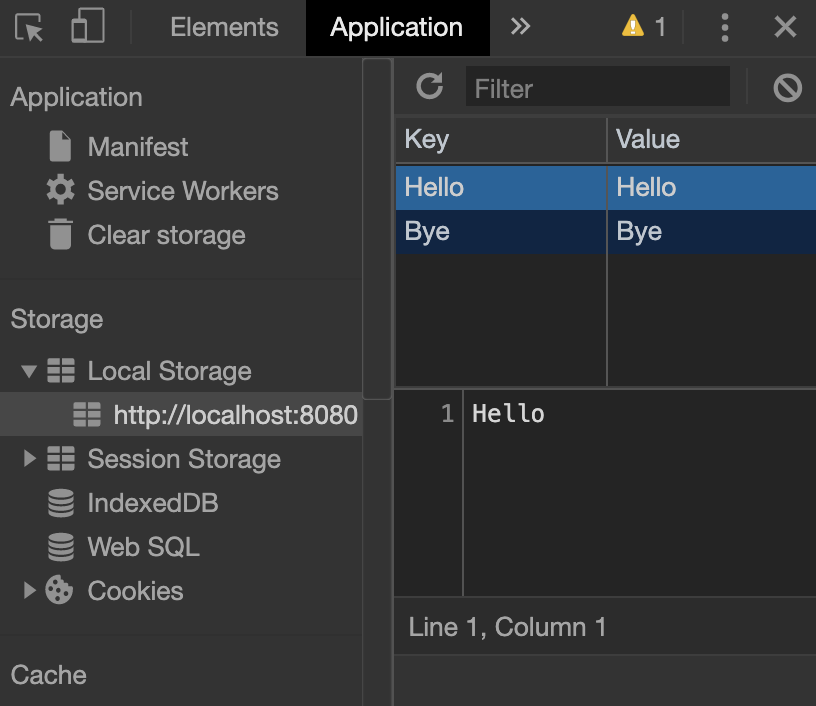The height and width of the screenshot is (706, 816).
Task: Select the IndexedDB item
Action: click(152, 503)
